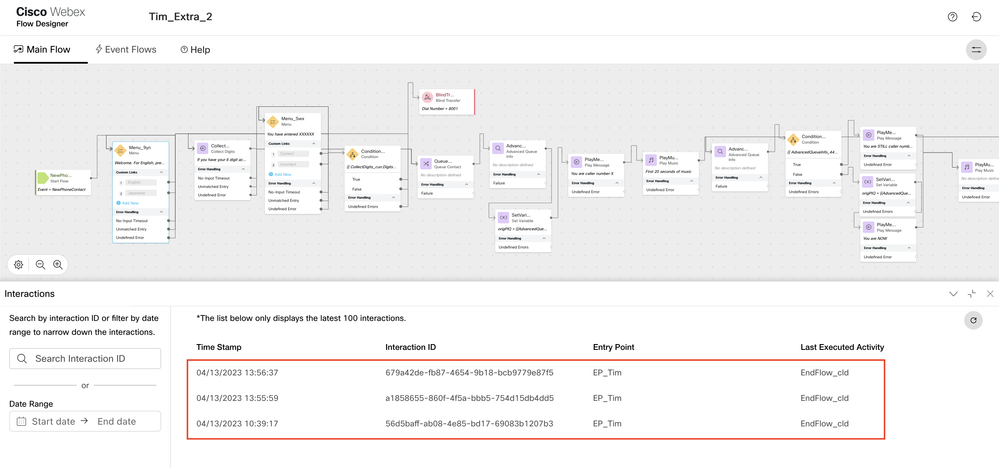The image size is (999, 468).
Task: Click the Cisco Webex Flow Designer logo
Action: point(50,17)
